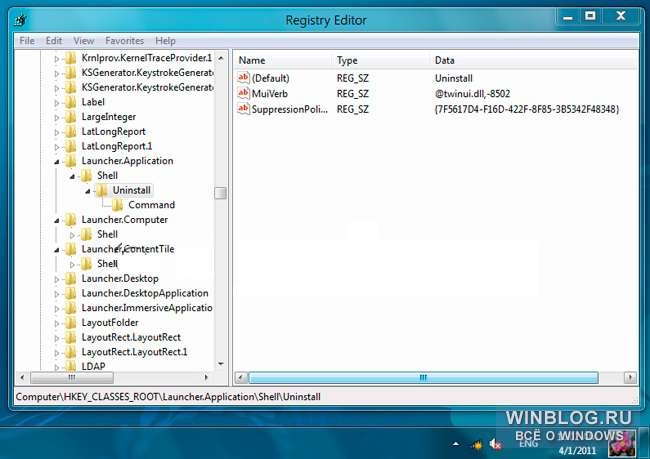Click the ENG language indicator
This screenshot has width=650, height=459.
529,444
